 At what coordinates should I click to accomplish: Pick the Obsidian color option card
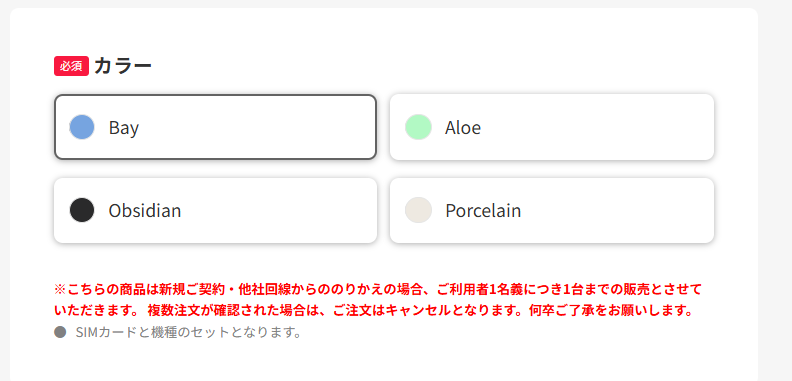[215, 210]
